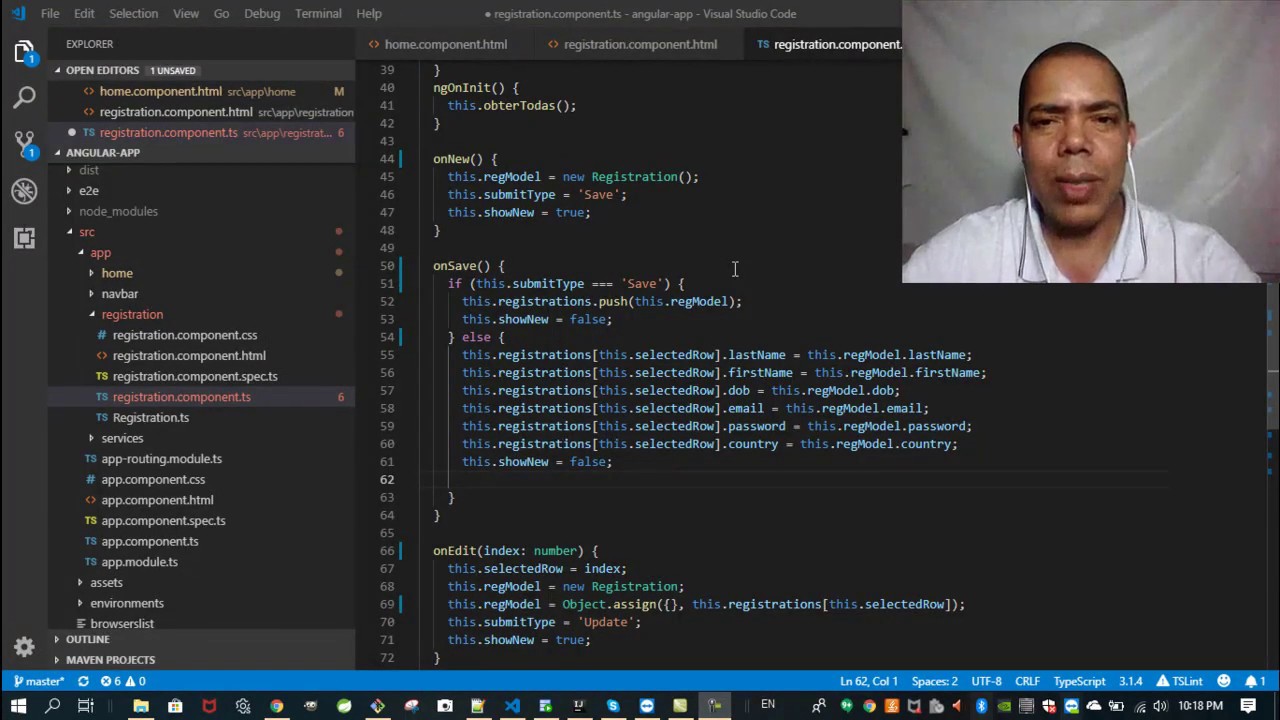This screenshot has width=1280, height=720.
Task: Open the Source Control view
Action: tap(24, 145)
